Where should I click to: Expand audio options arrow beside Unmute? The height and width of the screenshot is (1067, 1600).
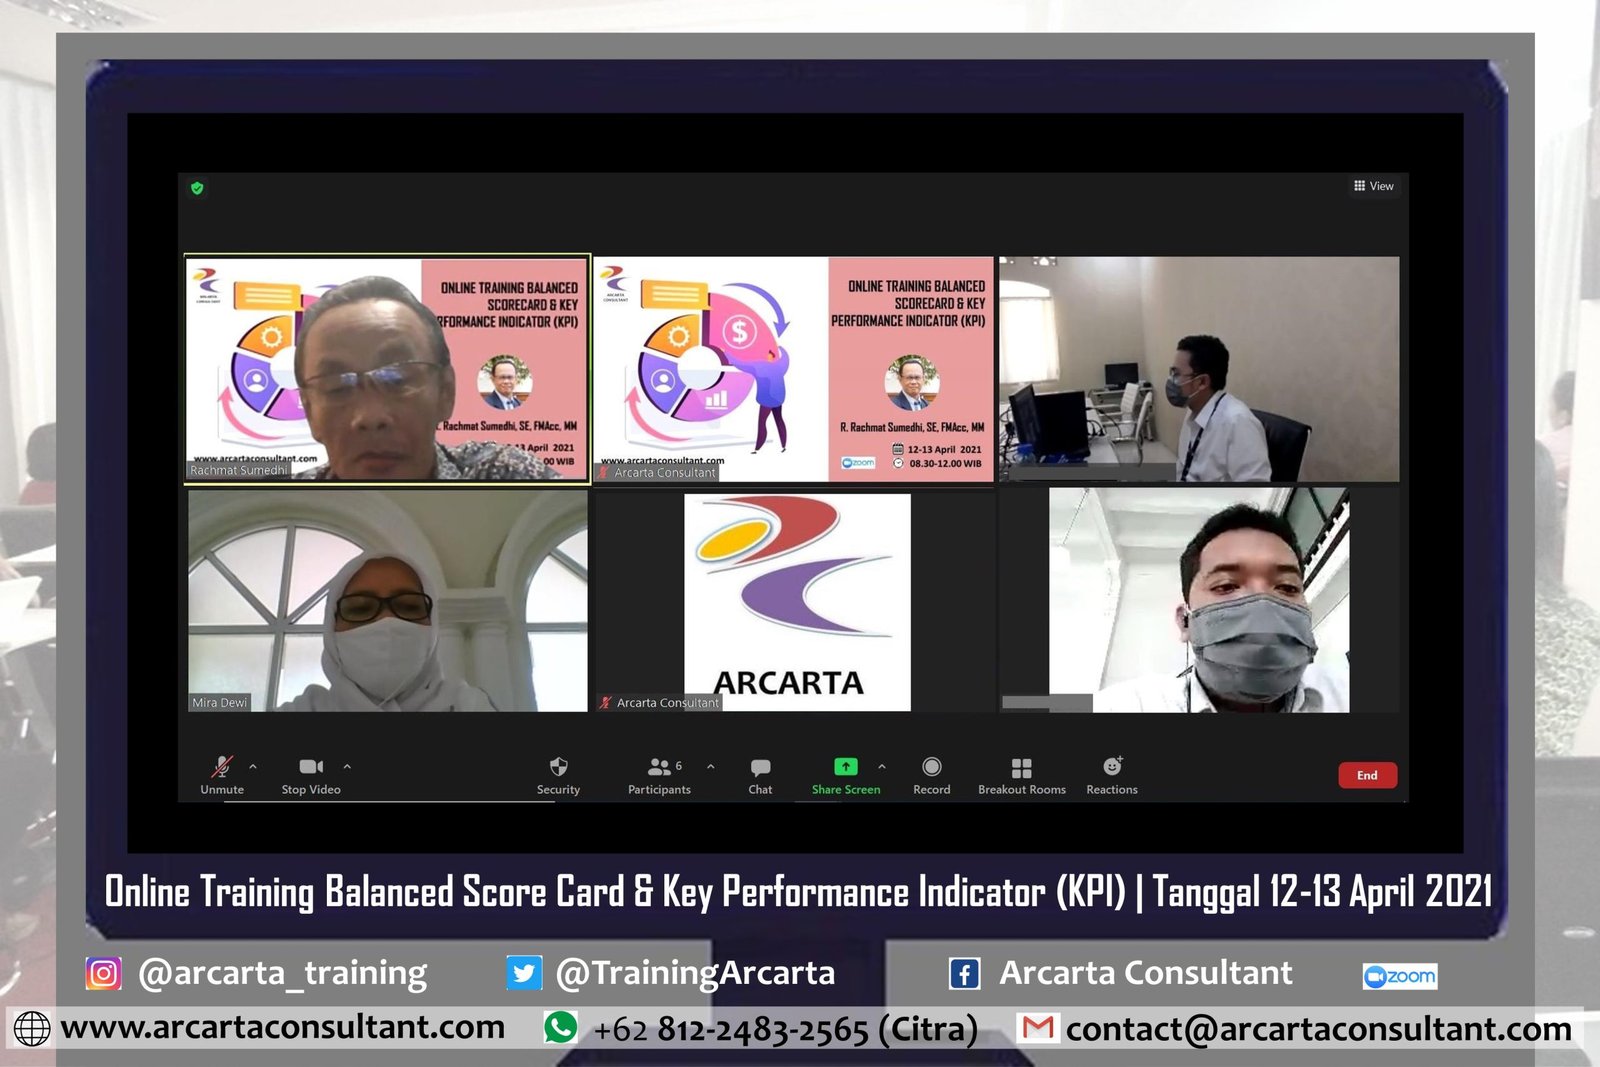[253, 767]
